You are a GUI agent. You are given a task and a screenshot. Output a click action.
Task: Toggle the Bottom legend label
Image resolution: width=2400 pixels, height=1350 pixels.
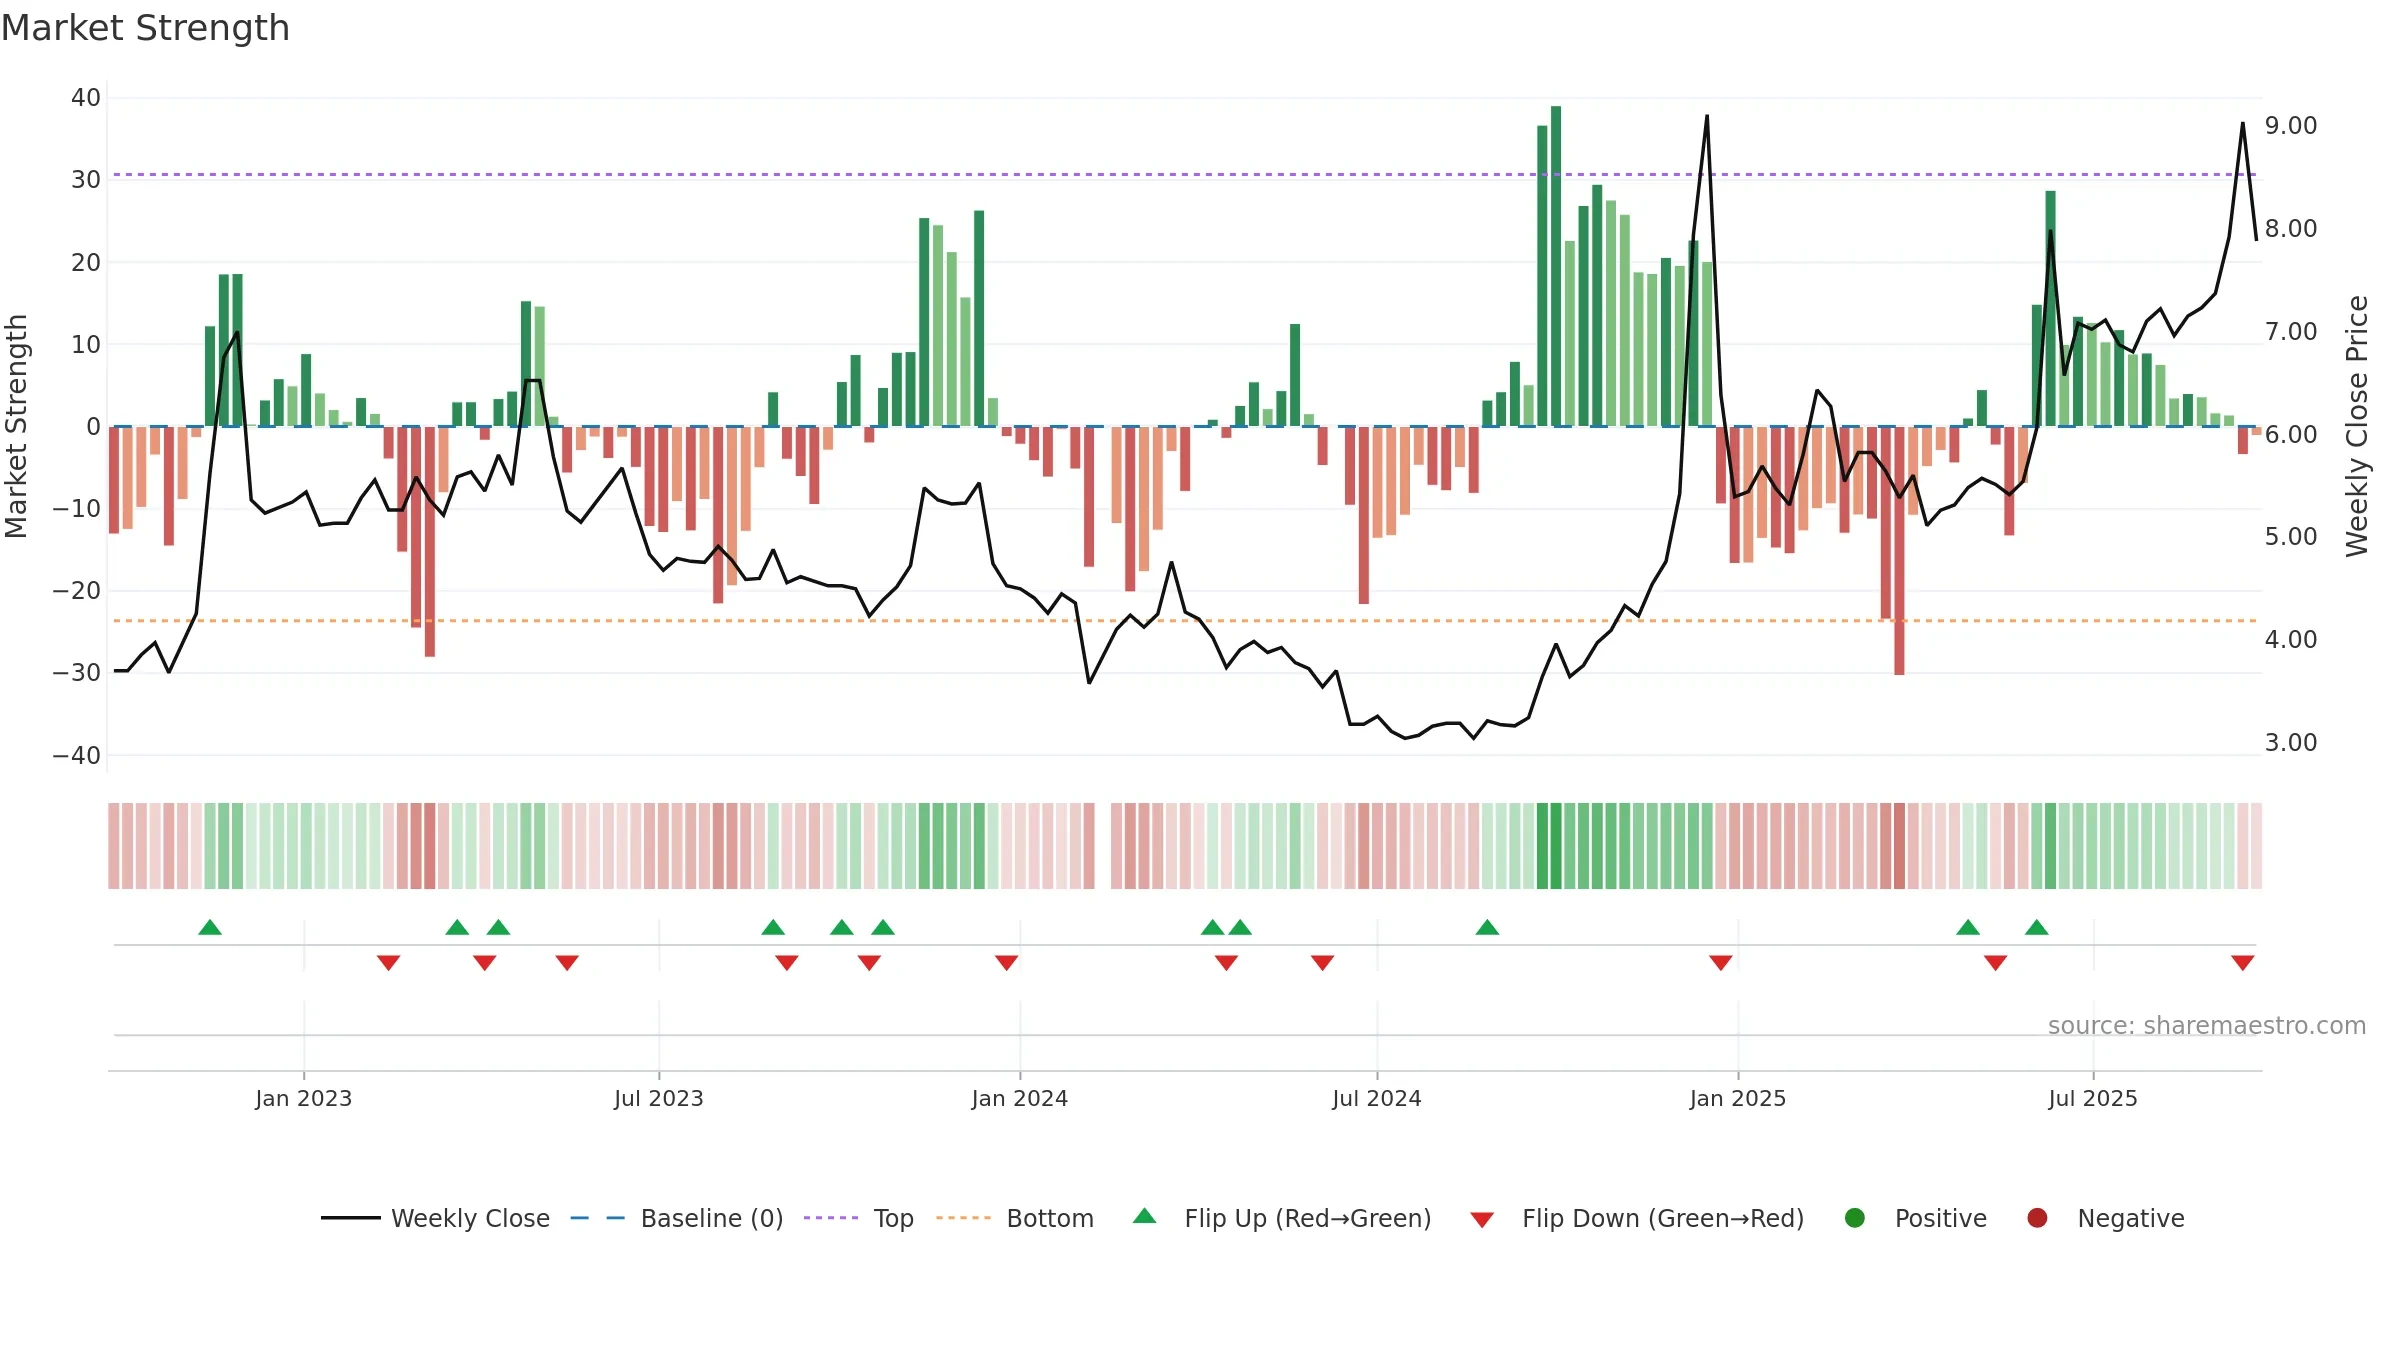[x=1050, y=1218]
